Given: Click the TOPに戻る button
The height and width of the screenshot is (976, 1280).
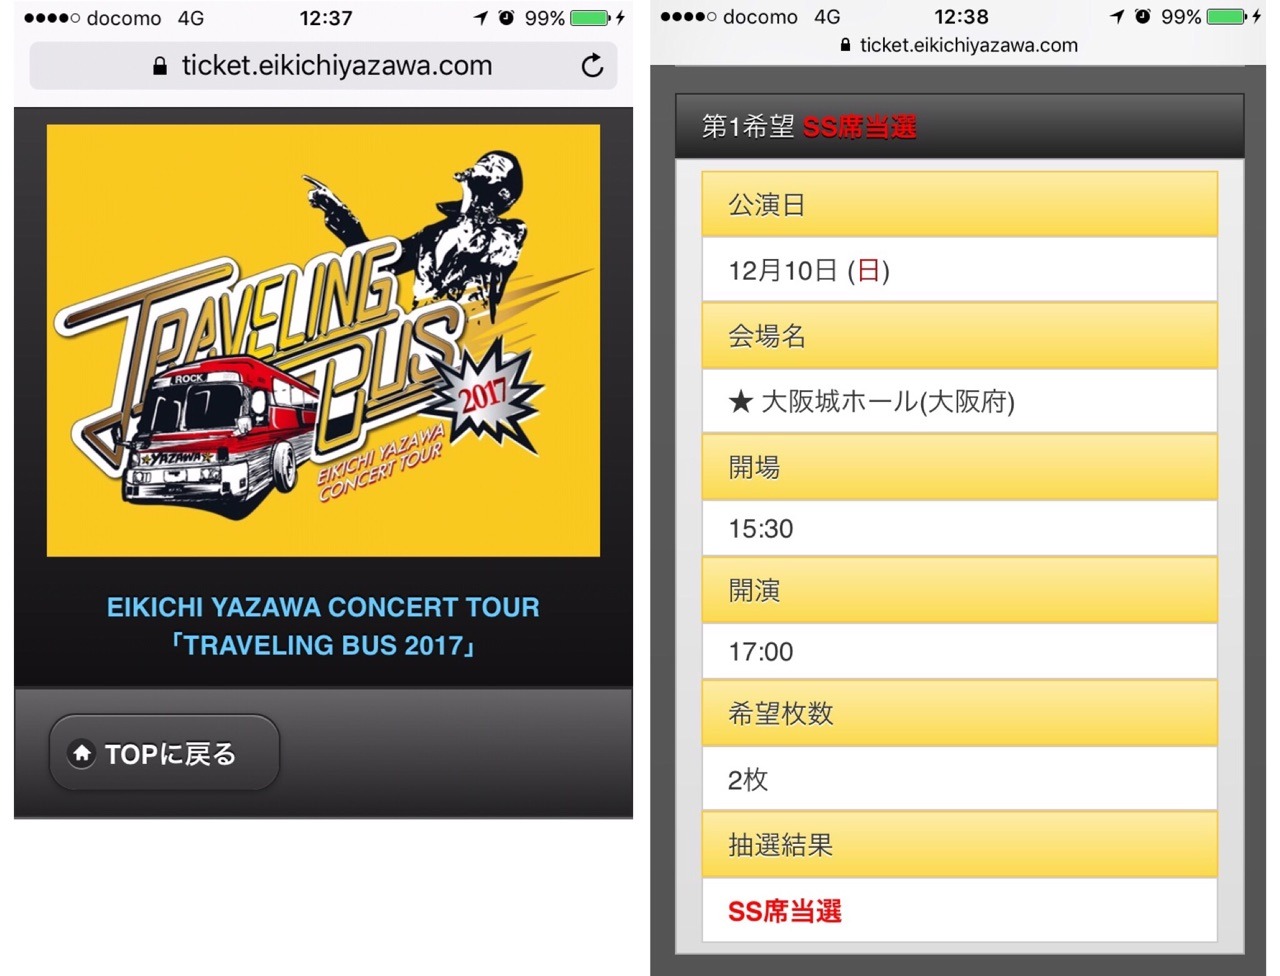Looking at the screenshot, I should [164, 753].
